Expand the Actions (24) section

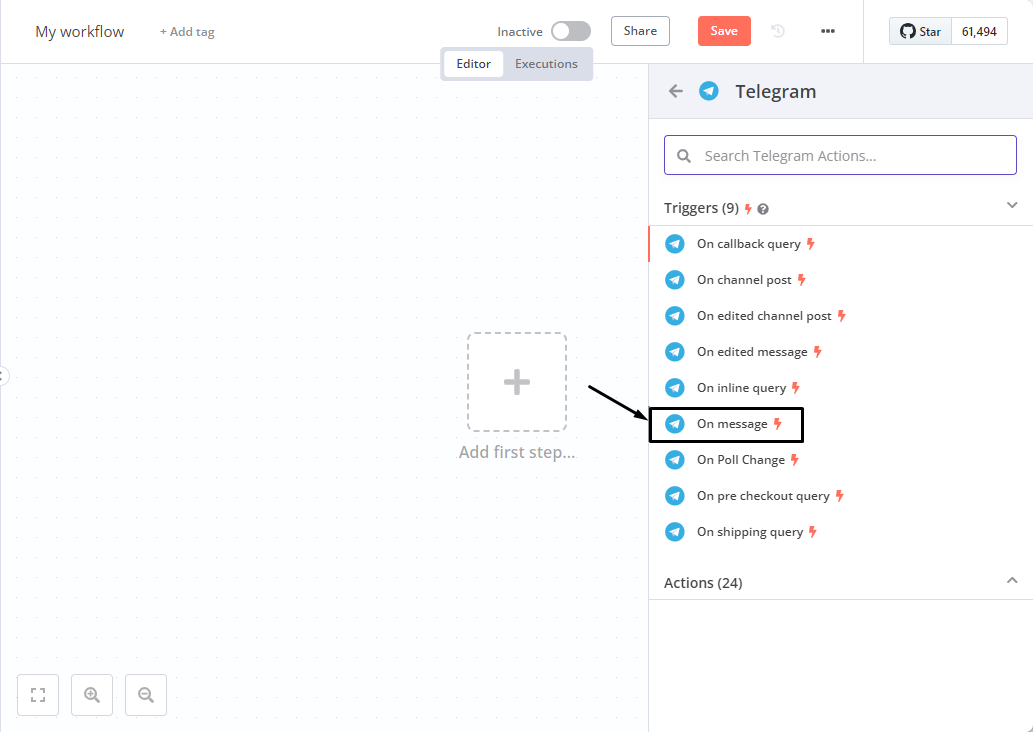(x=1012, y=581)
